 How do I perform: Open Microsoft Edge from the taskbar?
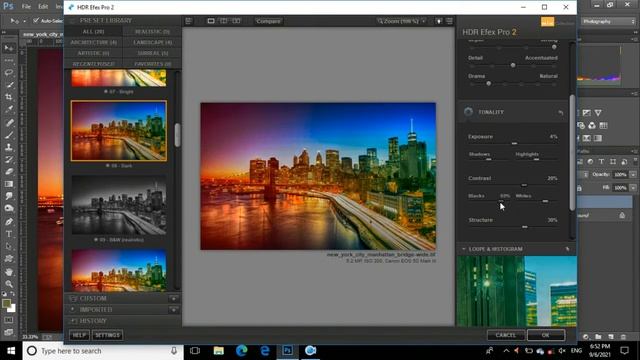tap(242, 351)
